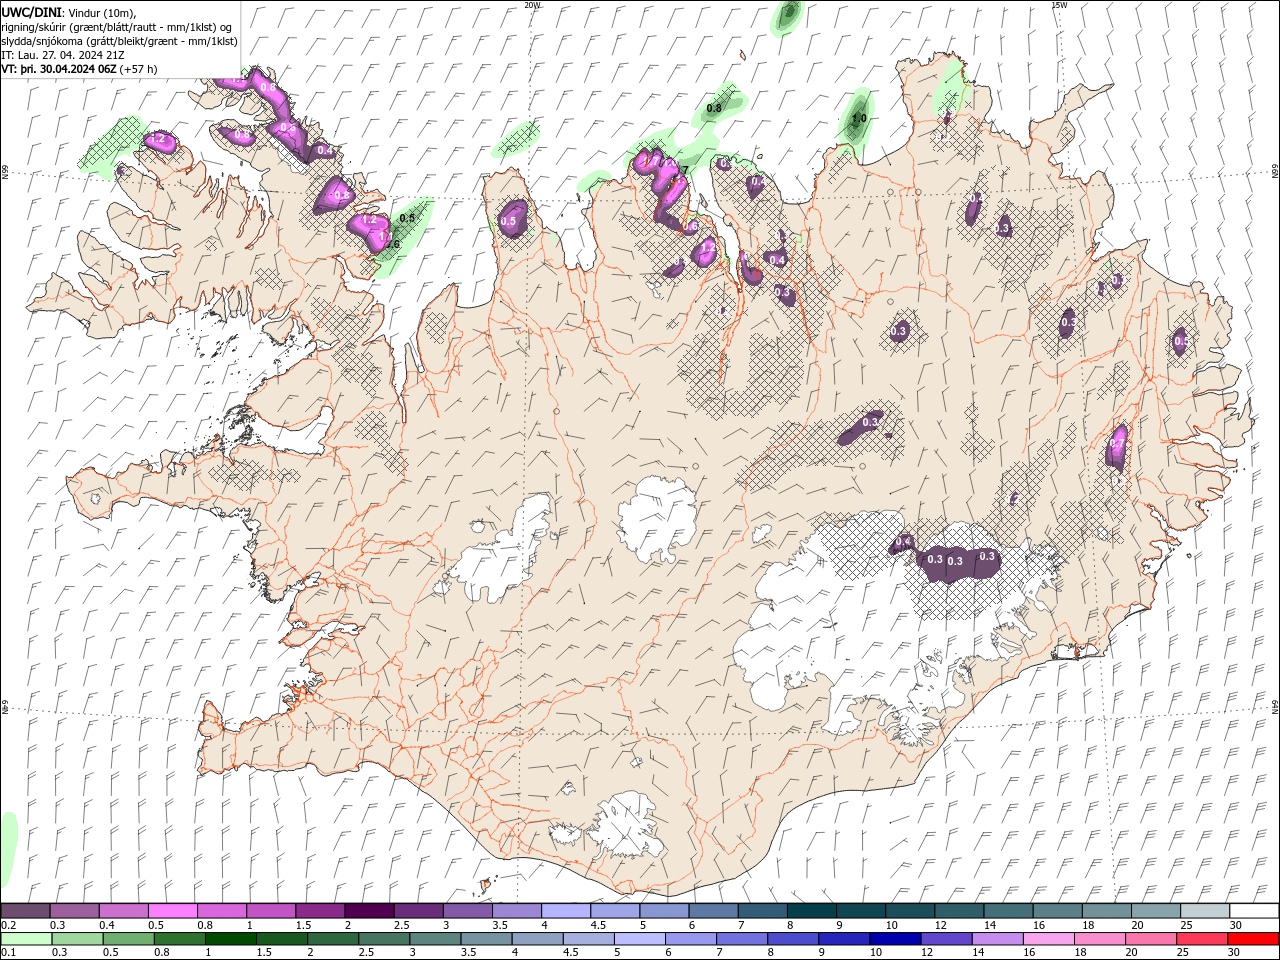
Task: Click the UWC/DINI title text
Action: point(31,11)
